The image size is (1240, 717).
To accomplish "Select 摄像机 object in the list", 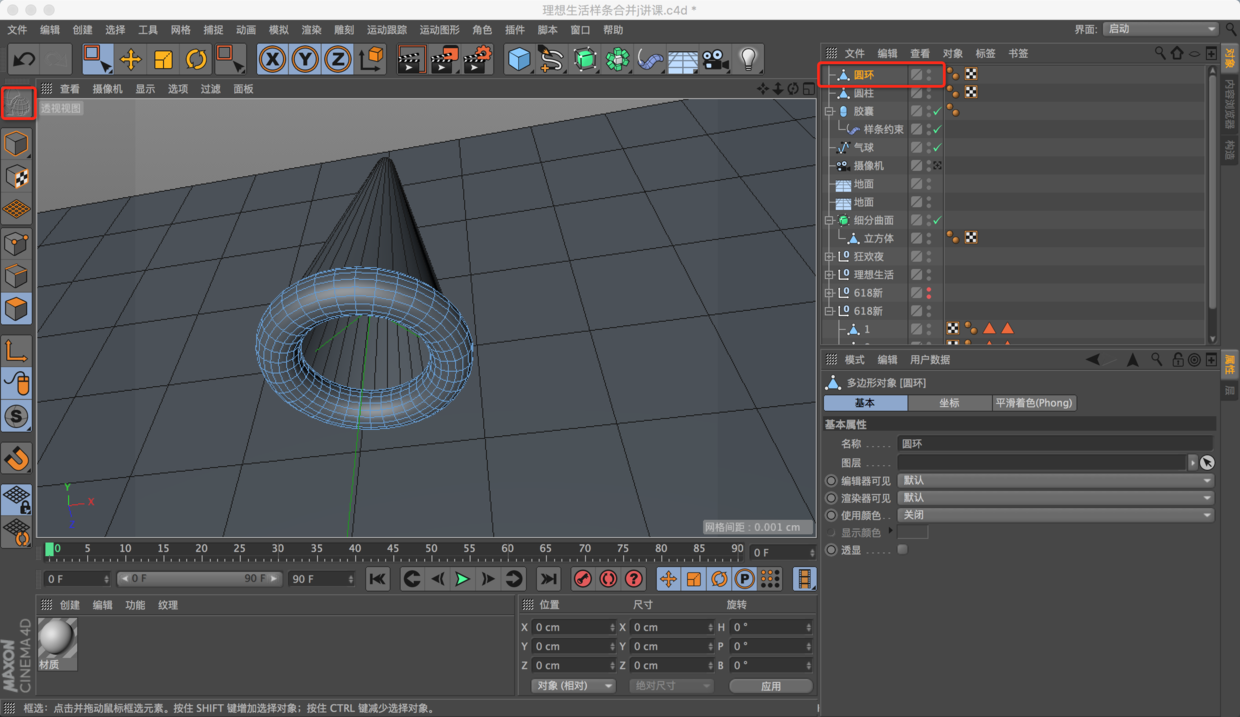I will [x=869, y=166].
